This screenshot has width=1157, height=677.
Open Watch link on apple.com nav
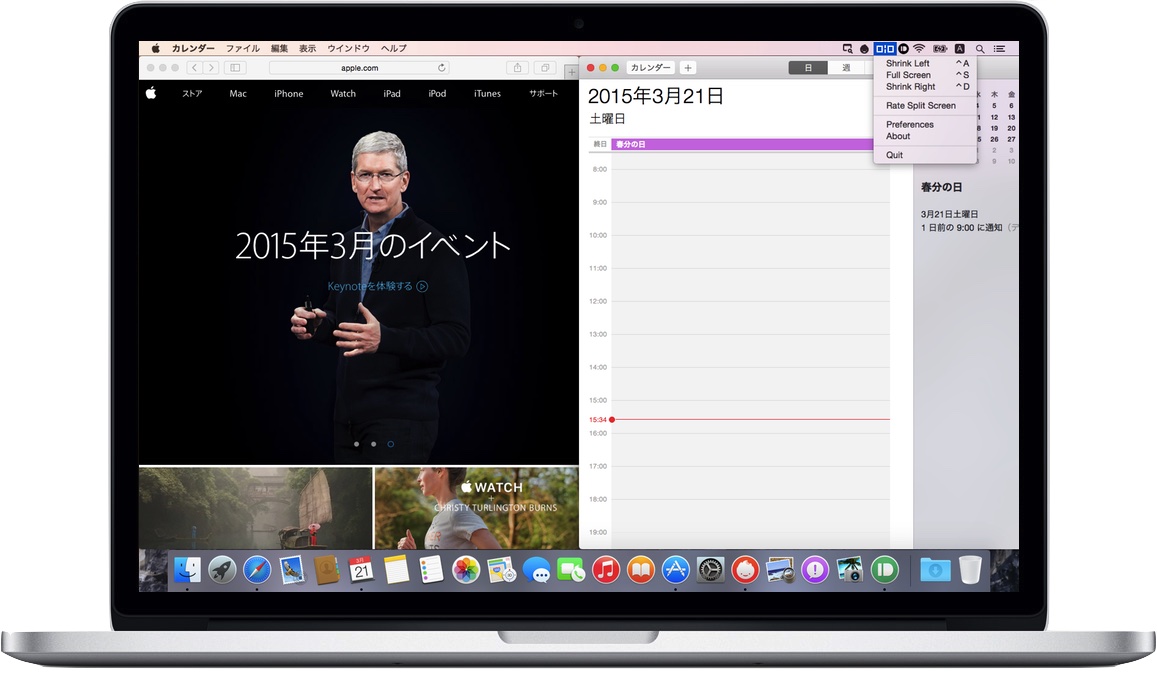(x=342, y=94)
